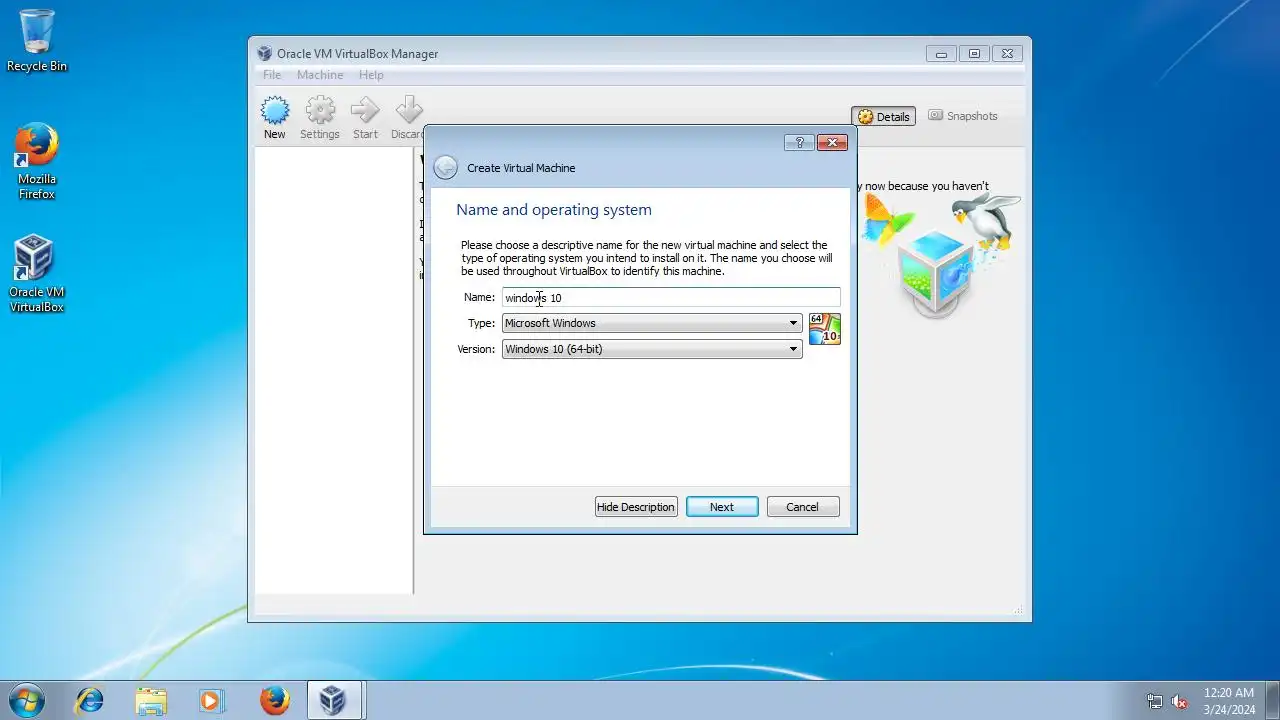Click the Next button
Screen dimensions: 1280x720
coord(722,507)
